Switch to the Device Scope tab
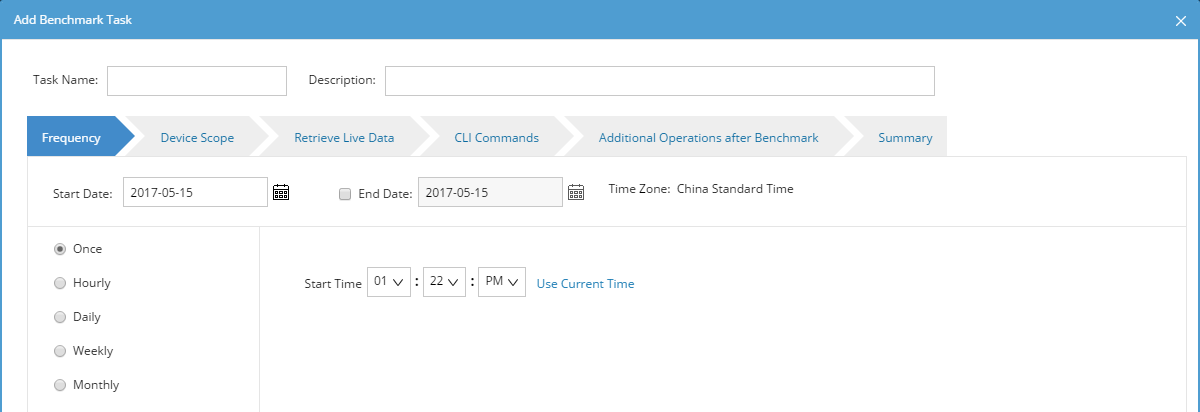 pyautogui.click(x=197, y=138)
